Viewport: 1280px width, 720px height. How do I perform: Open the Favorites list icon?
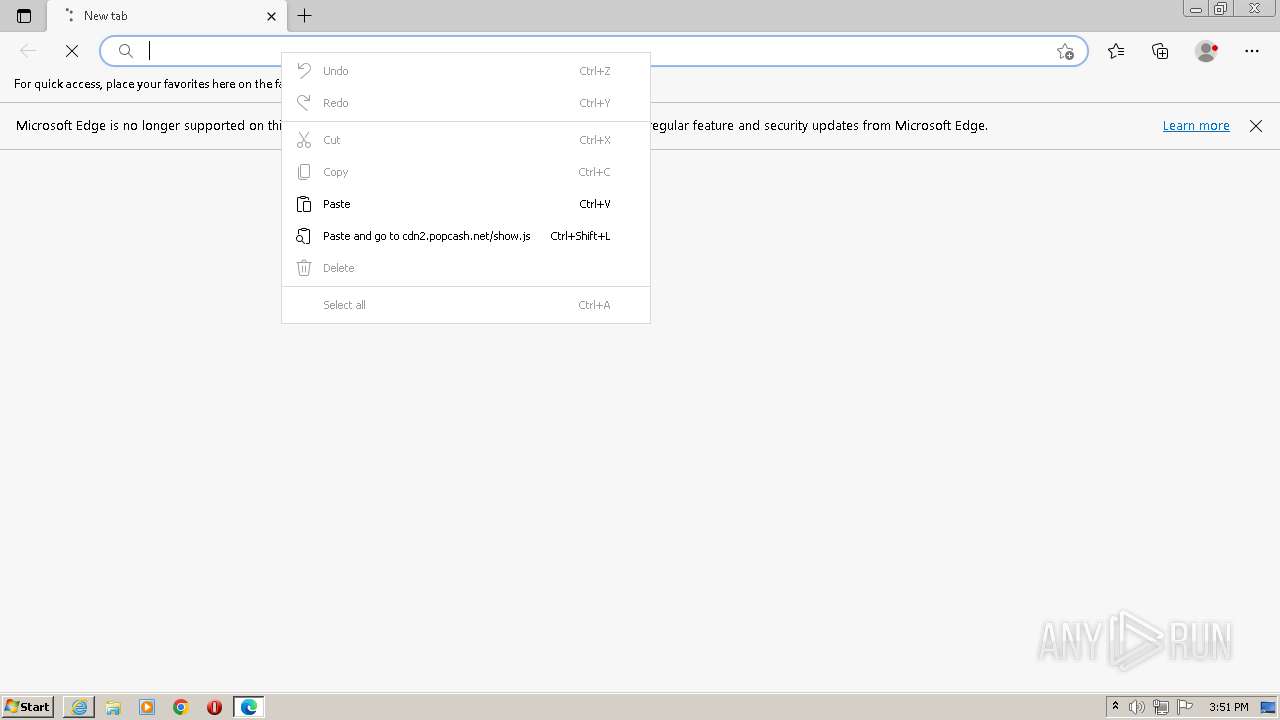[1116, 51]
